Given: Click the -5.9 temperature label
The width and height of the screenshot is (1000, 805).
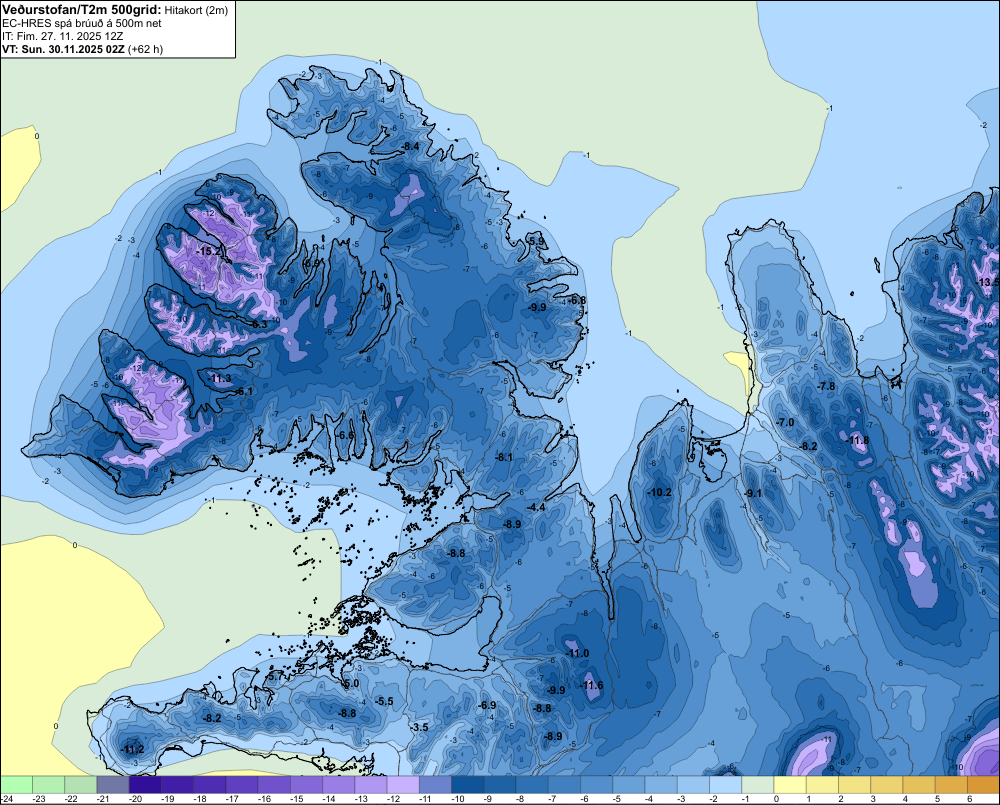Looking at the screenshot, I should (537, 241).
